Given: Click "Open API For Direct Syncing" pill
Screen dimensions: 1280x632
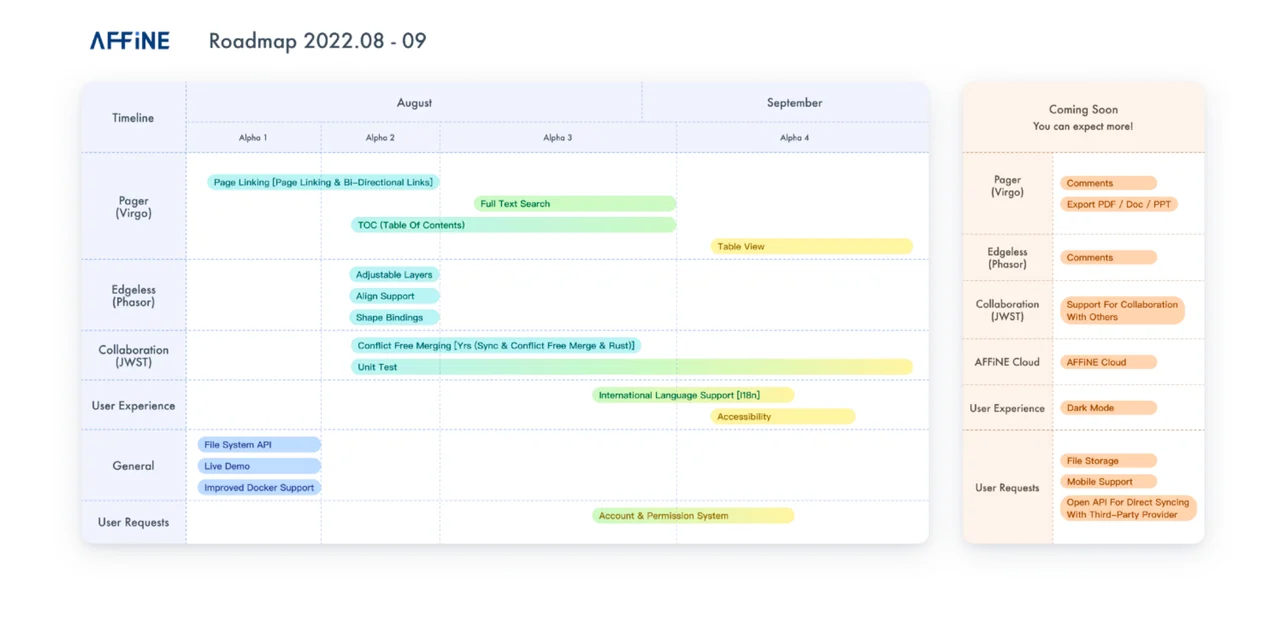Looking at the screenshot, I should pos(1128,509).
